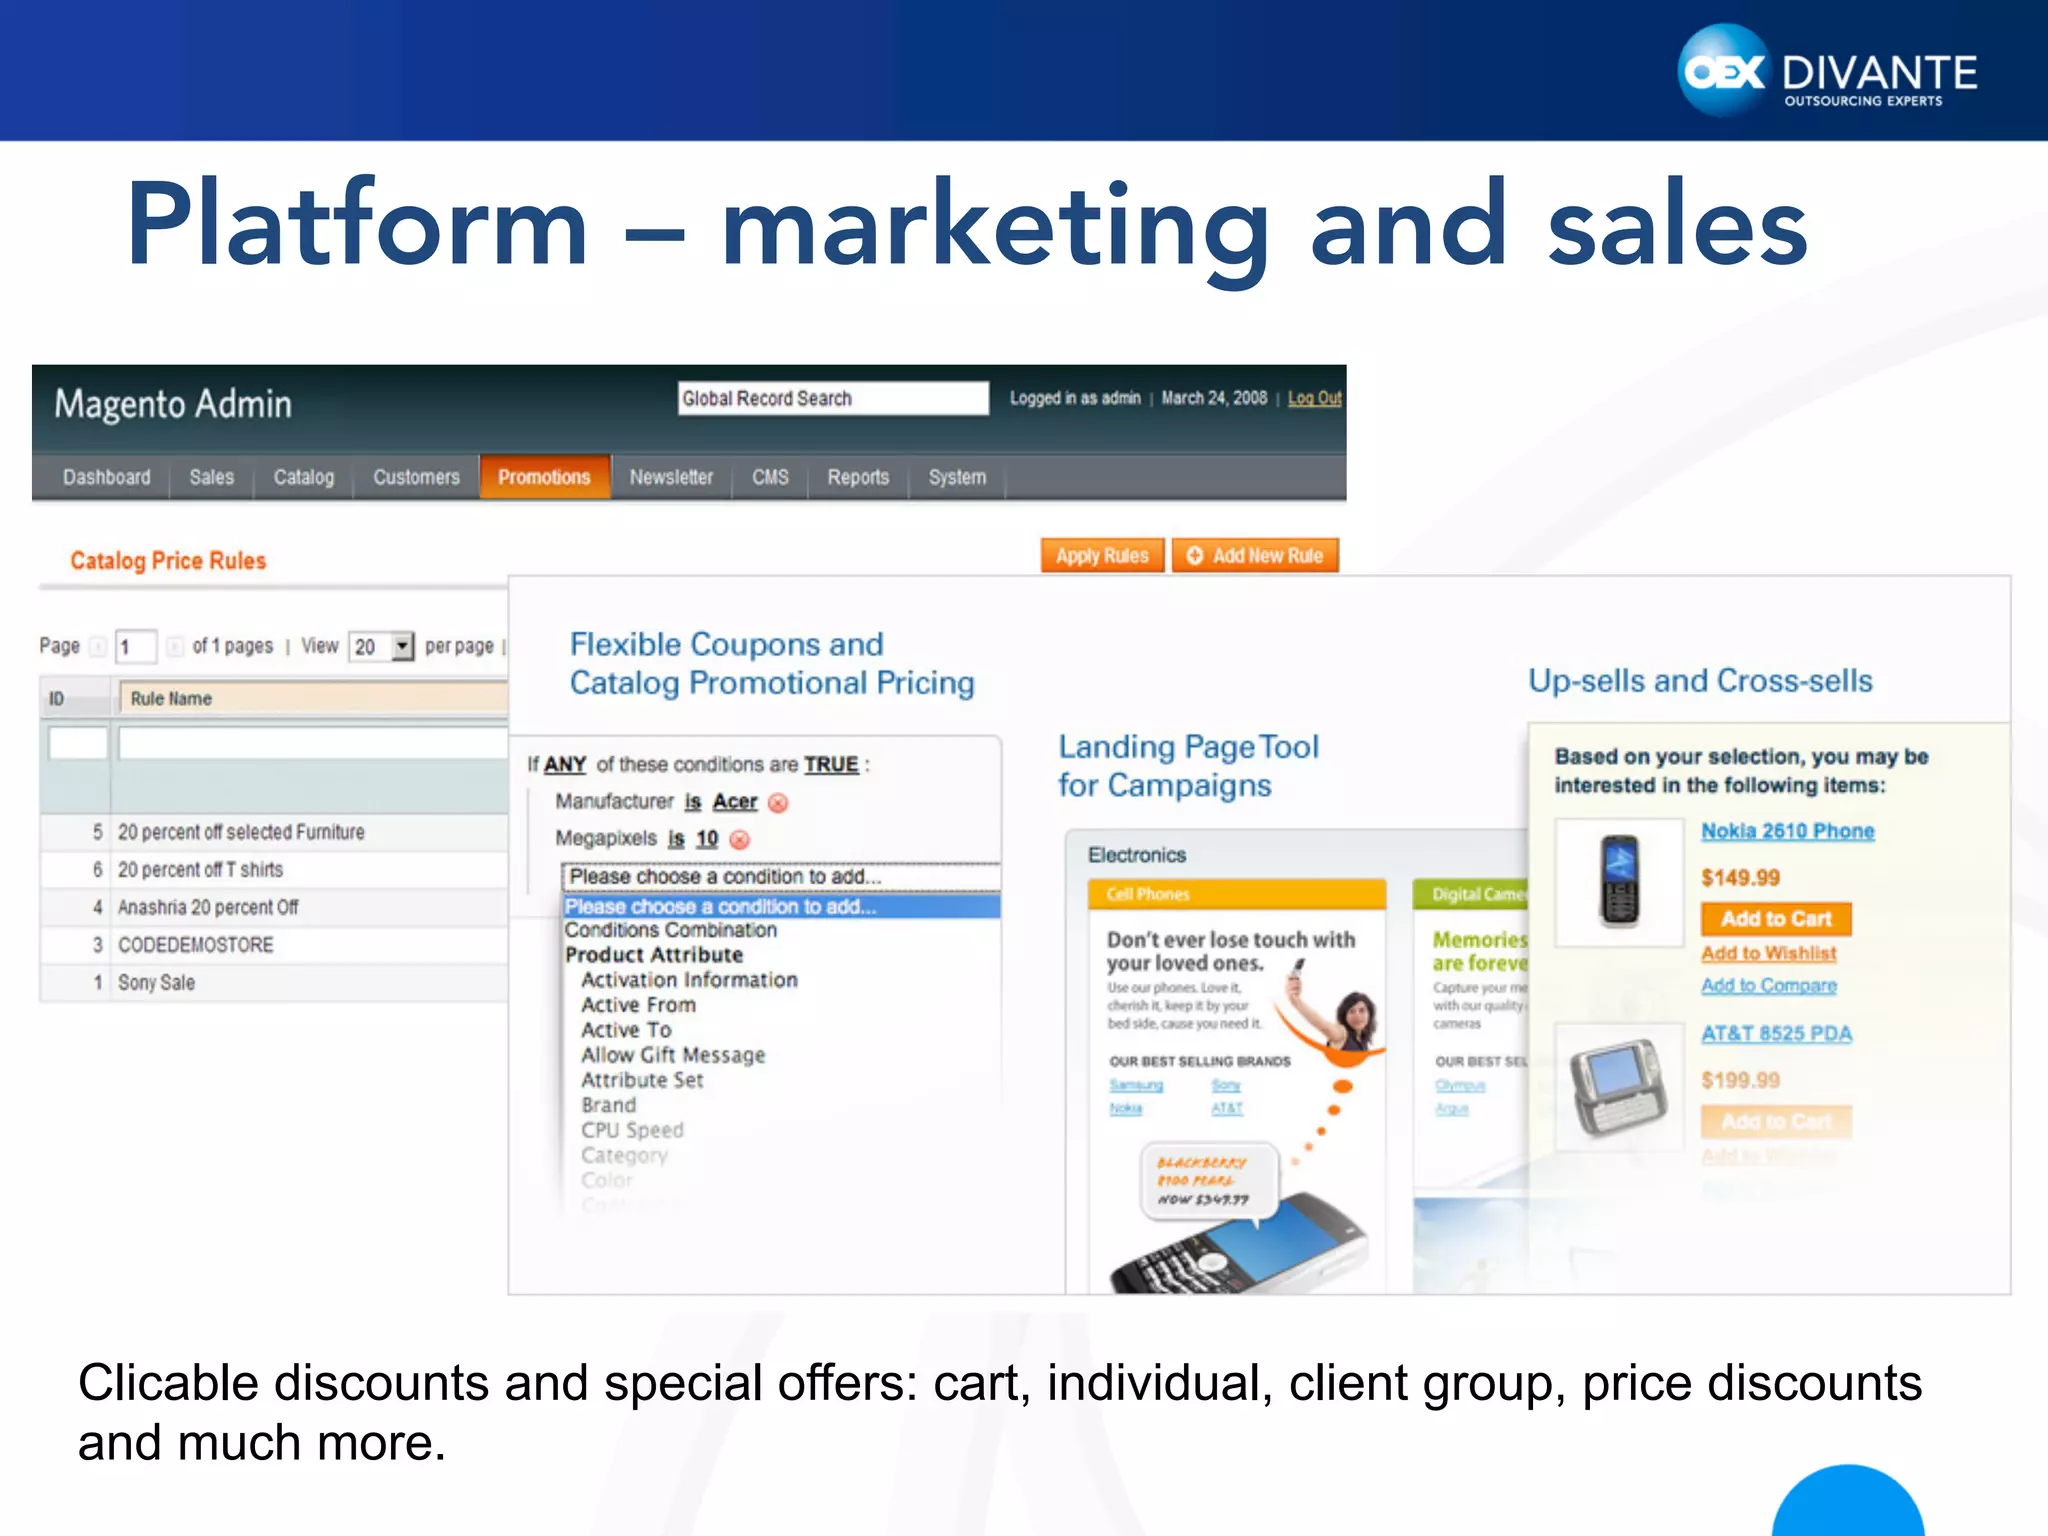The height and width of the screenshot is (1536, 2048).
Task: Open the AT&T 8525 PDA product link
Action: point(1777,1034)
